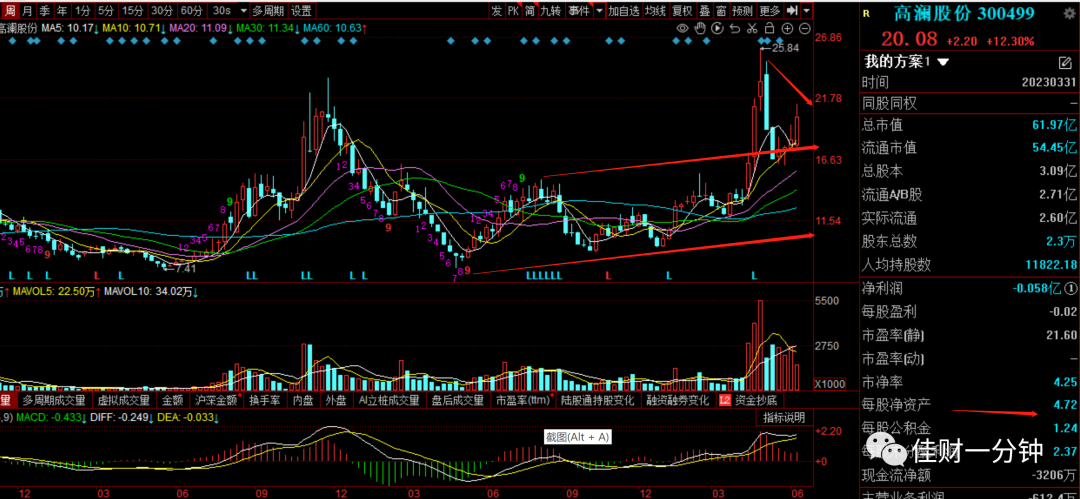The image size is (1080, 499).
Task: Select the 30分 period
Action: pyautogui.click(x=162, y=10)
